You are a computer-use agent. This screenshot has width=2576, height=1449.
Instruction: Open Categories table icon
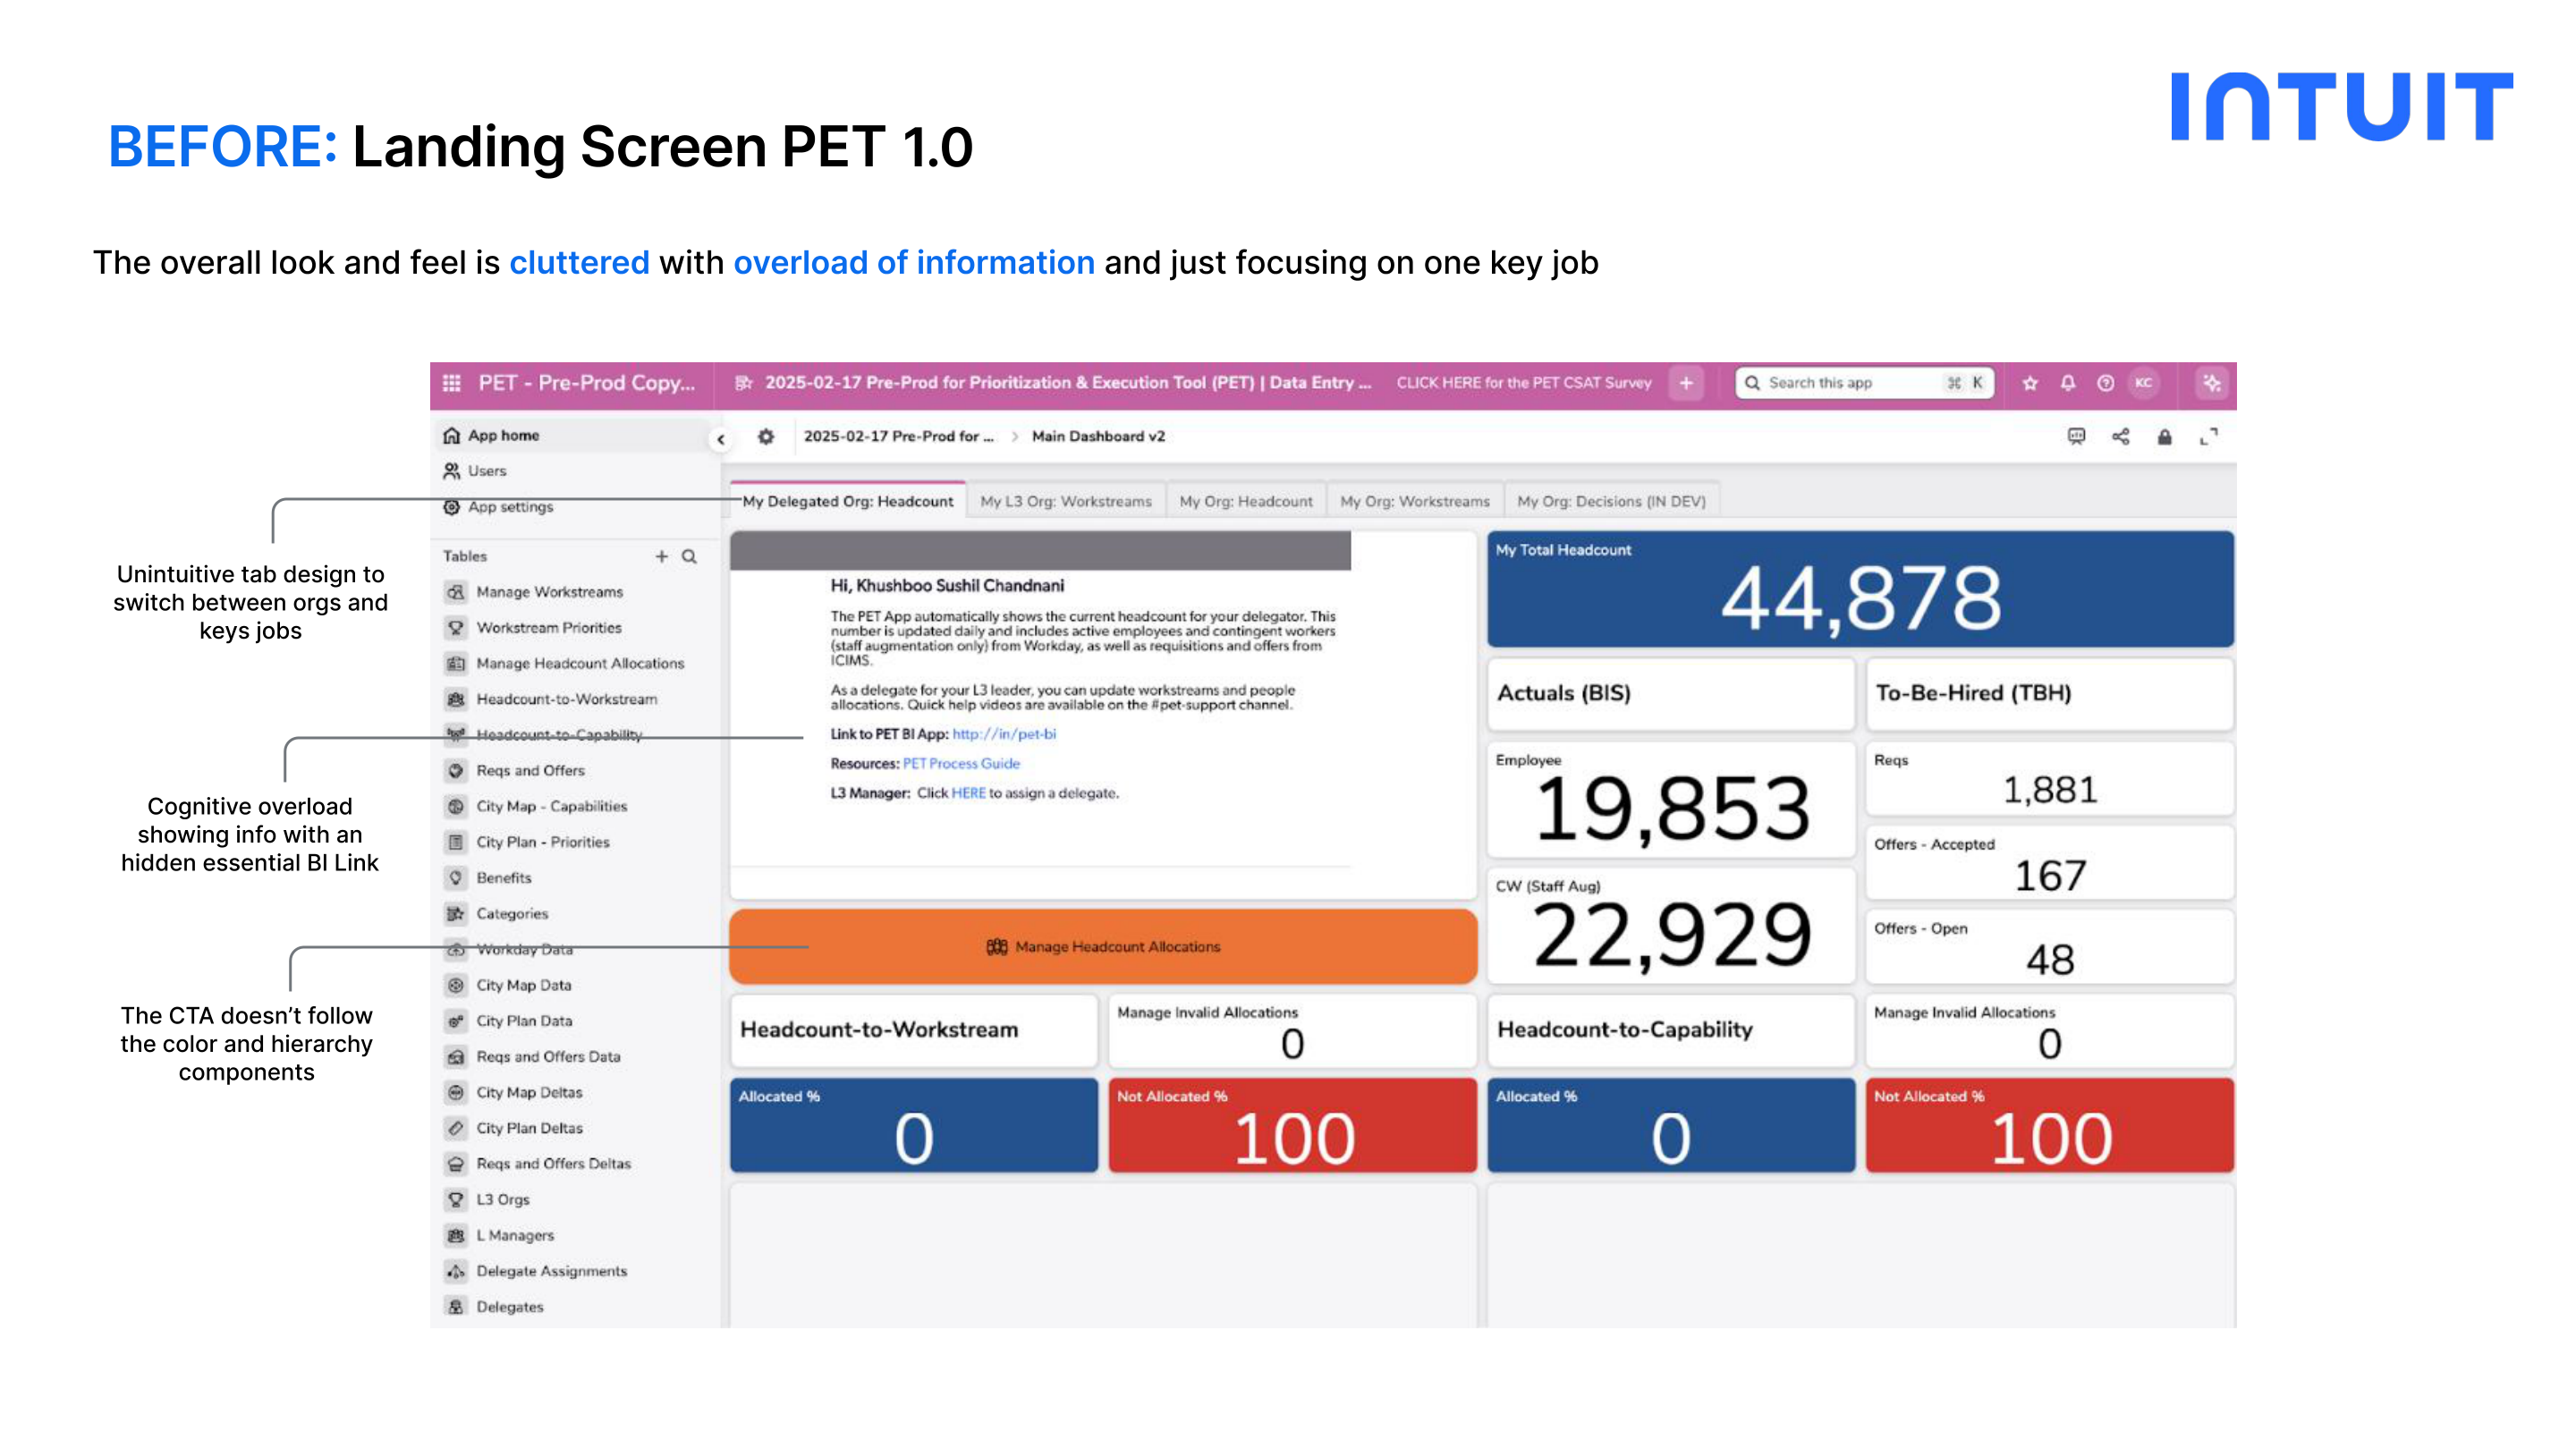(456, 914)
